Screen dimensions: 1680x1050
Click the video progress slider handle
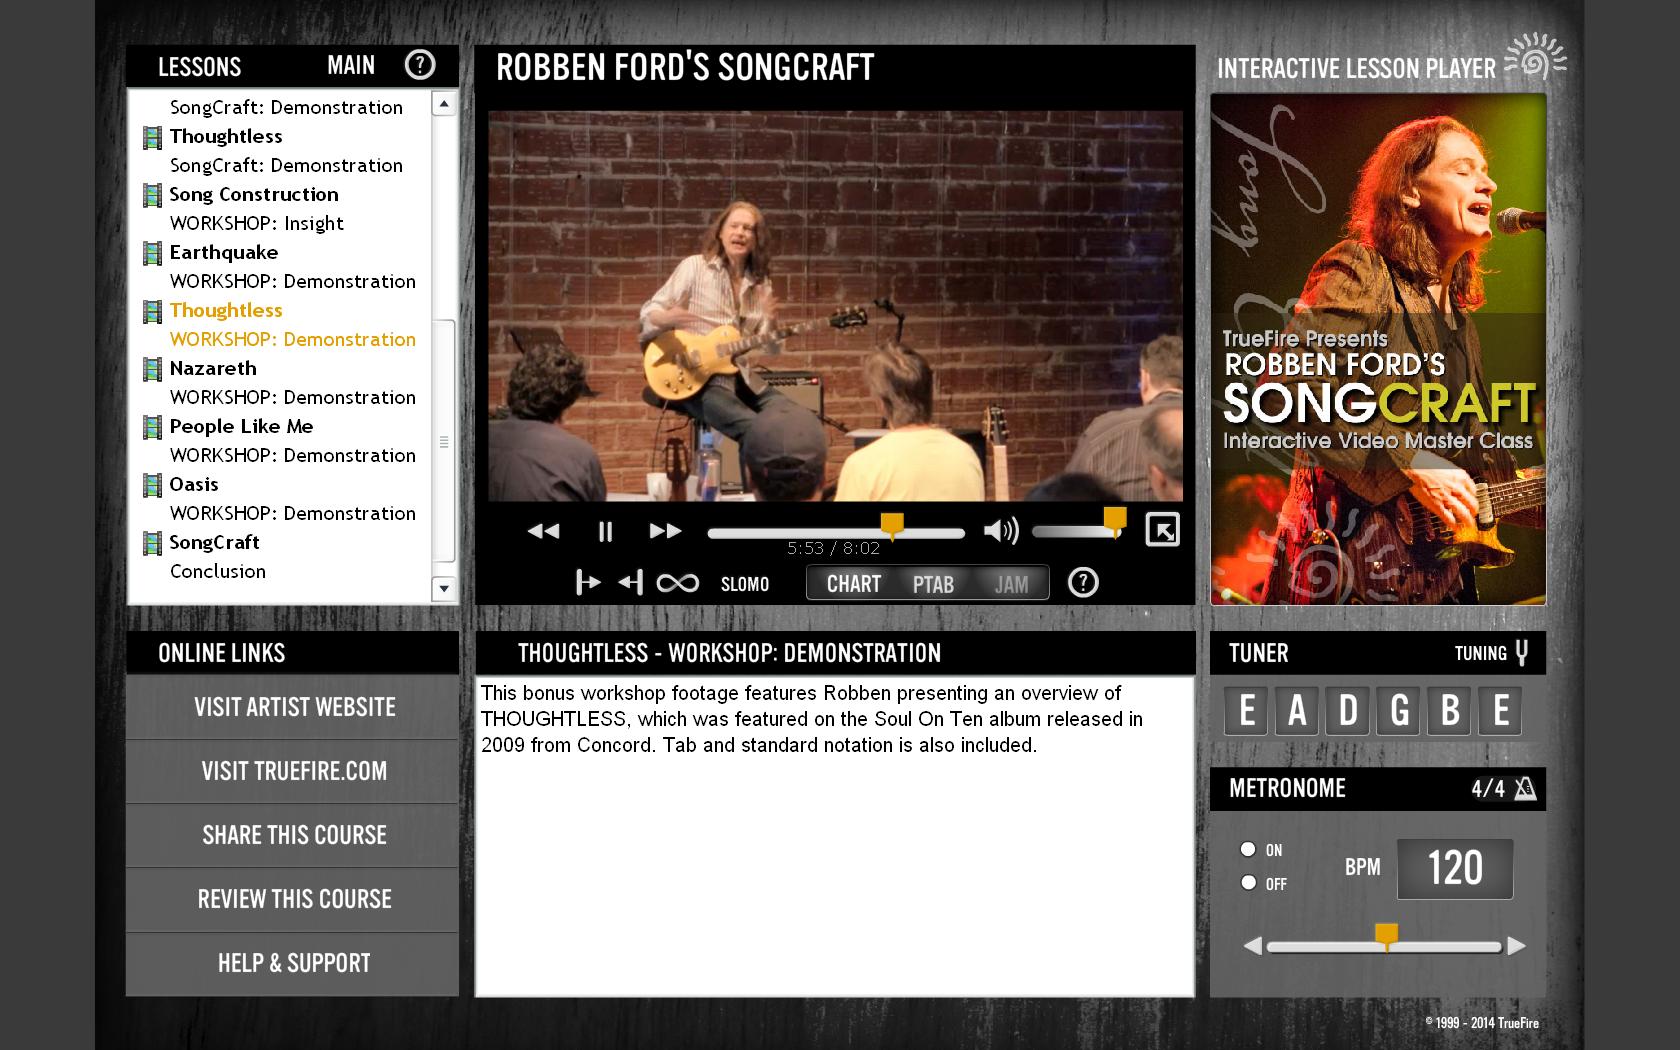point(892,525)
